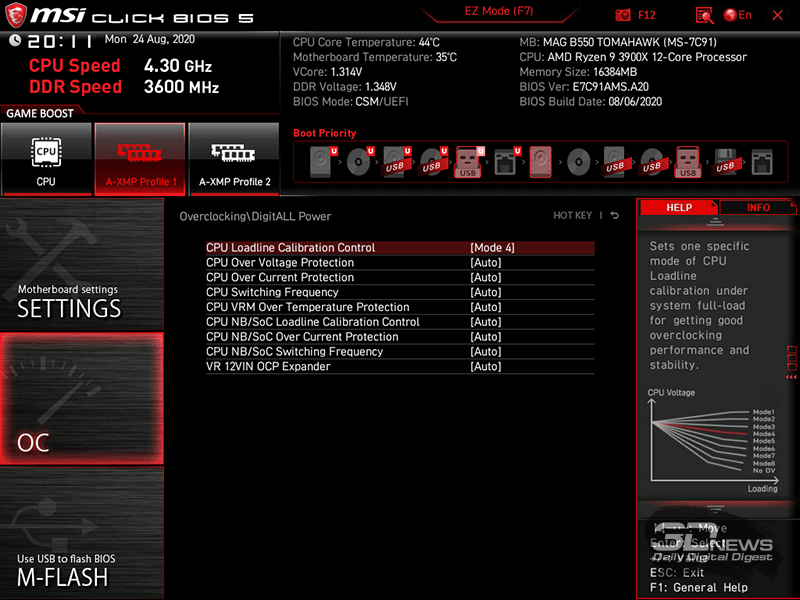The width and height of the screenshot is (800, 600).
Task: Click the Motherboard Temperature 35°C reading
Action: pos(375,57)
